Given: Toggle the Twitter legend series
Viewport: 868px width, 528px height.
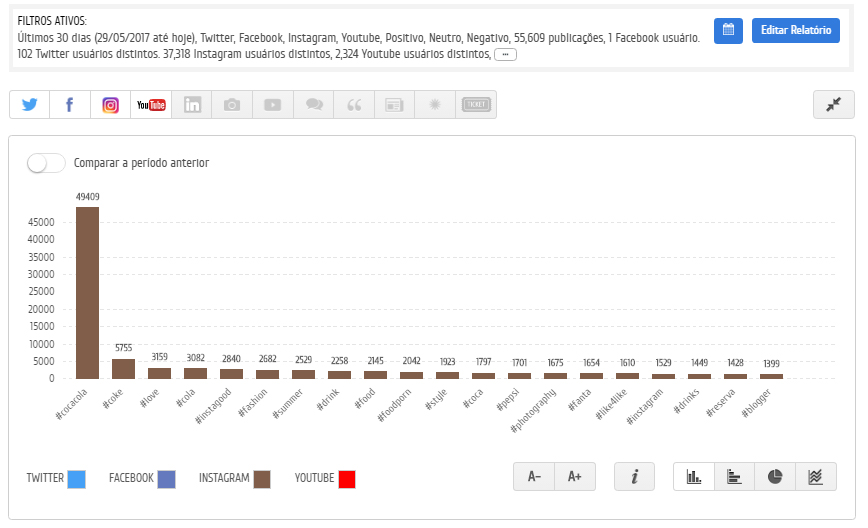Looking at the screenshot, I should pos(56,478).
